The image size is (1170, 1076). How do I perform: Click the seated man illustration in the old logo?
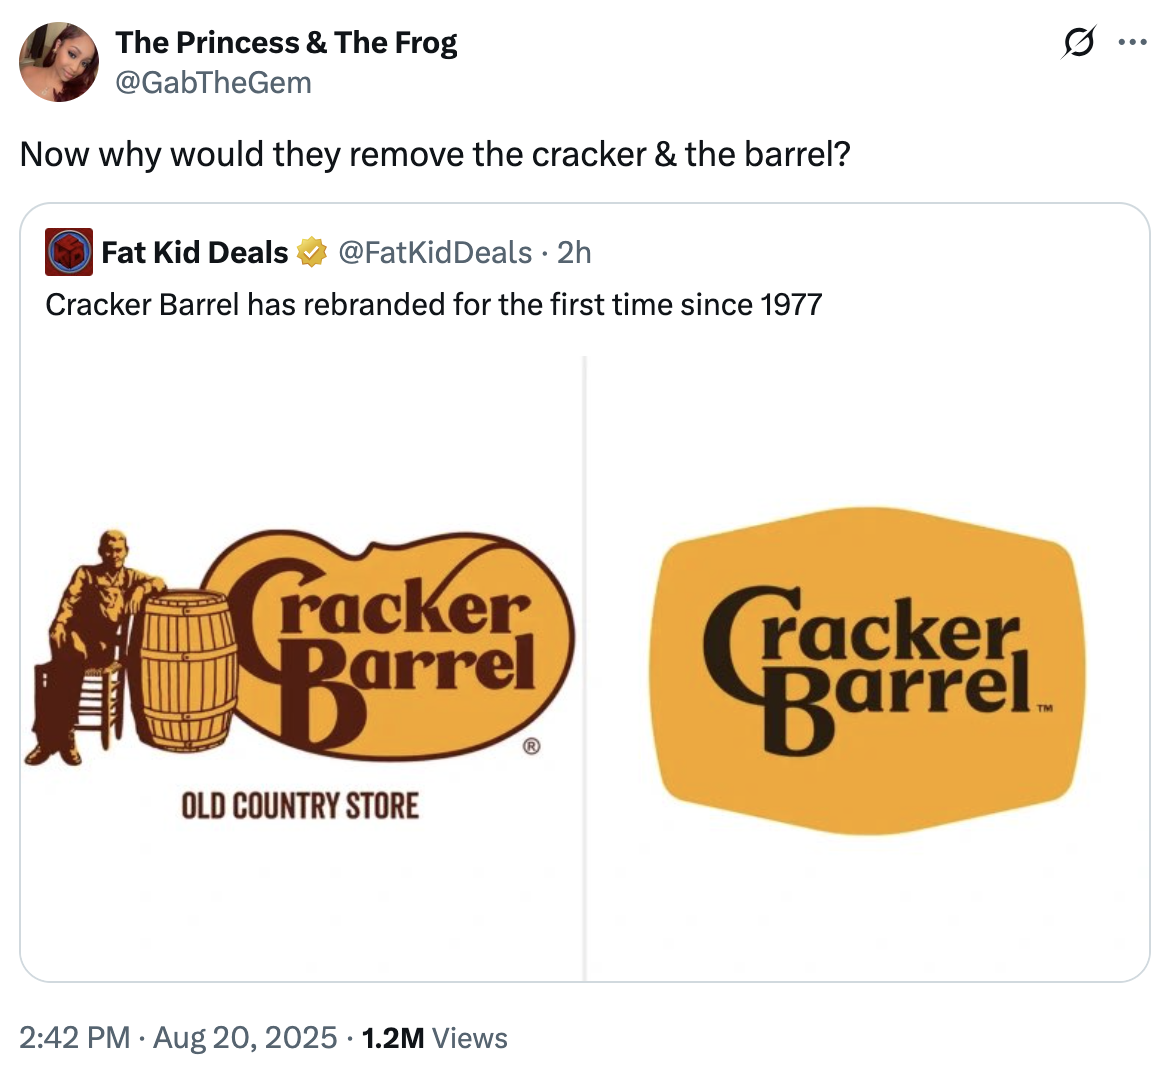tap(90, 640)
